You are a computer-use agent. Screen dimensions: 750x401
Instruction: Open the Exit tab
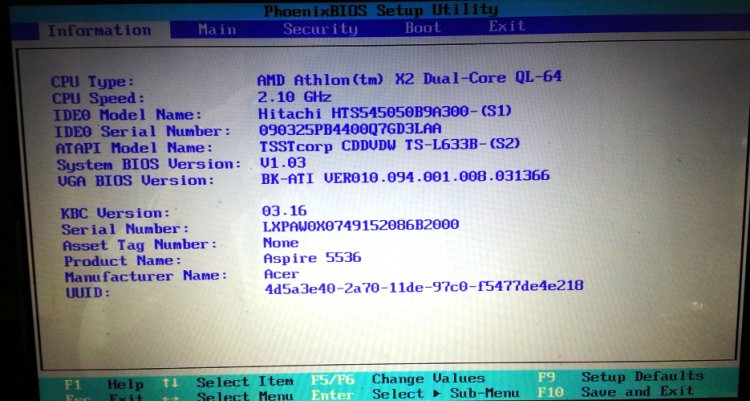coord(507,26)
